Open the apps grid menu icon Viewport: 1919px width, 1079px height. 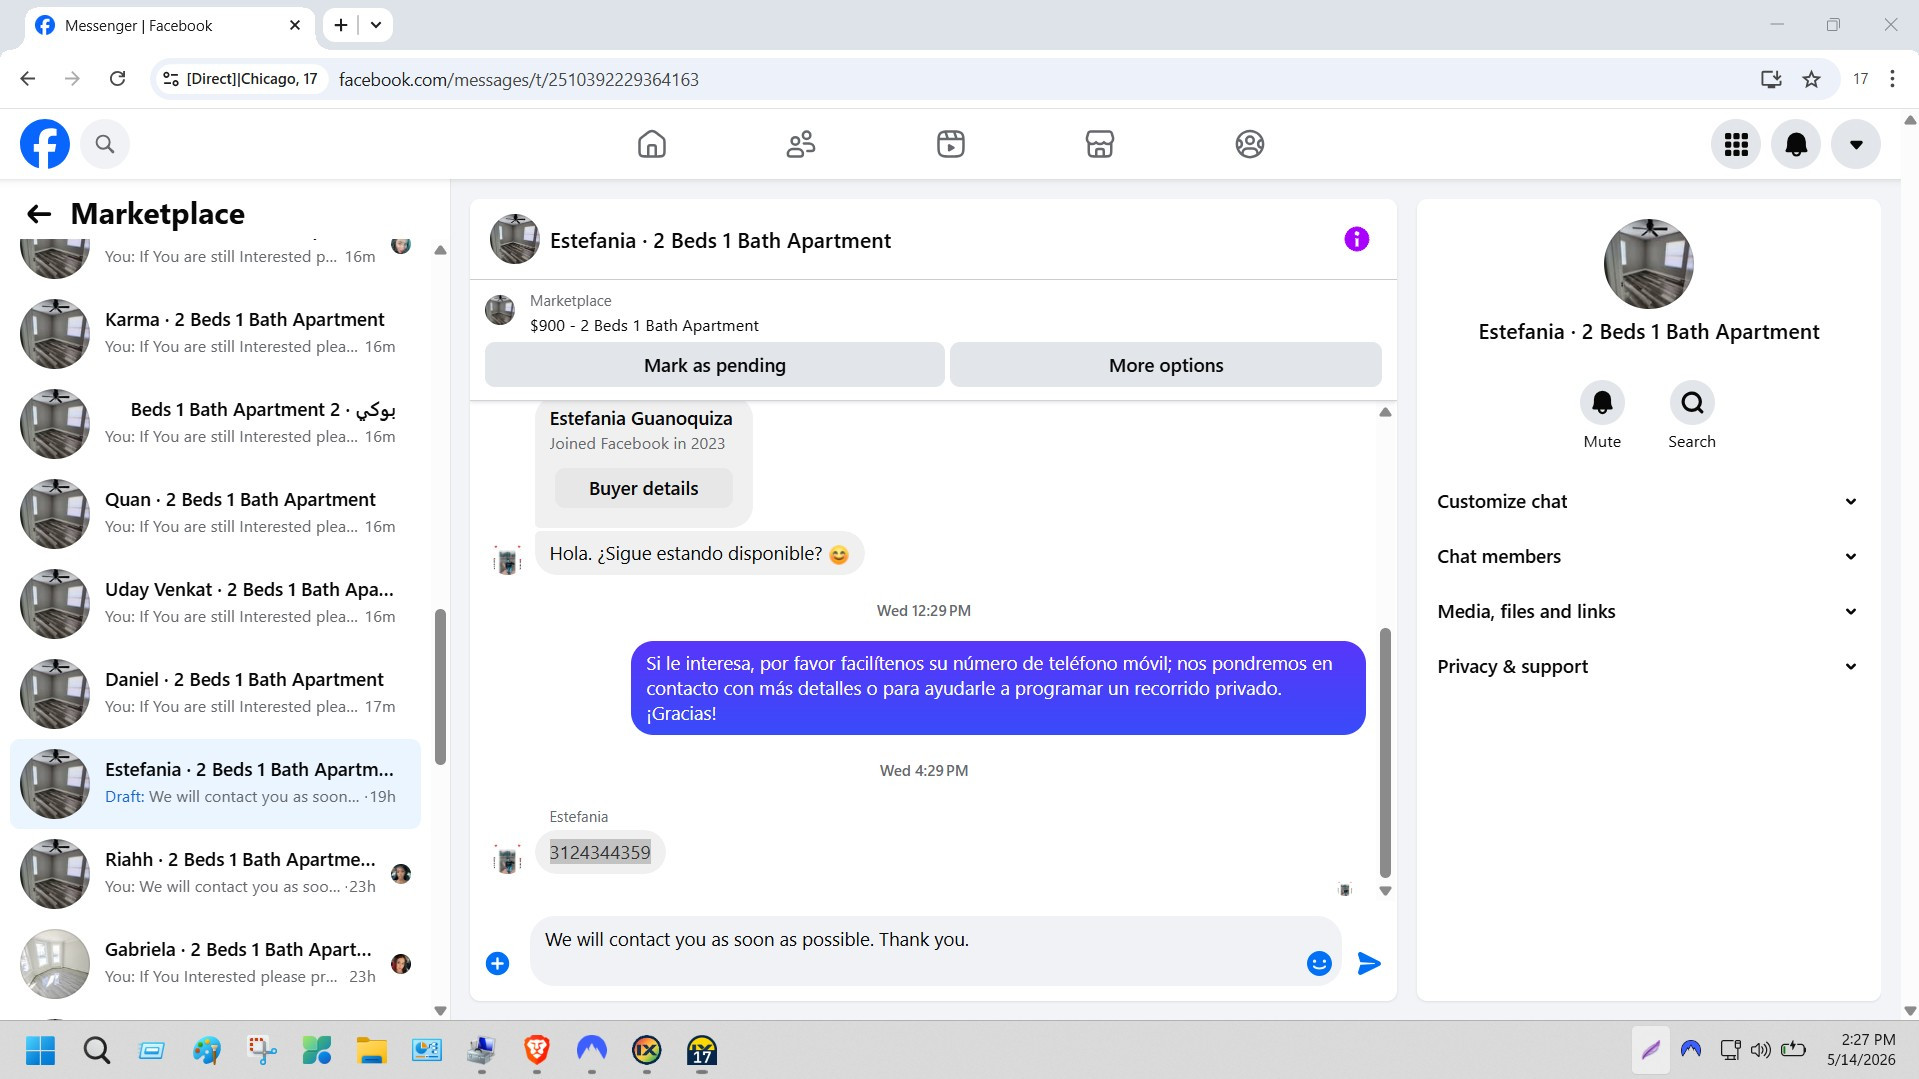point(1736,144)
